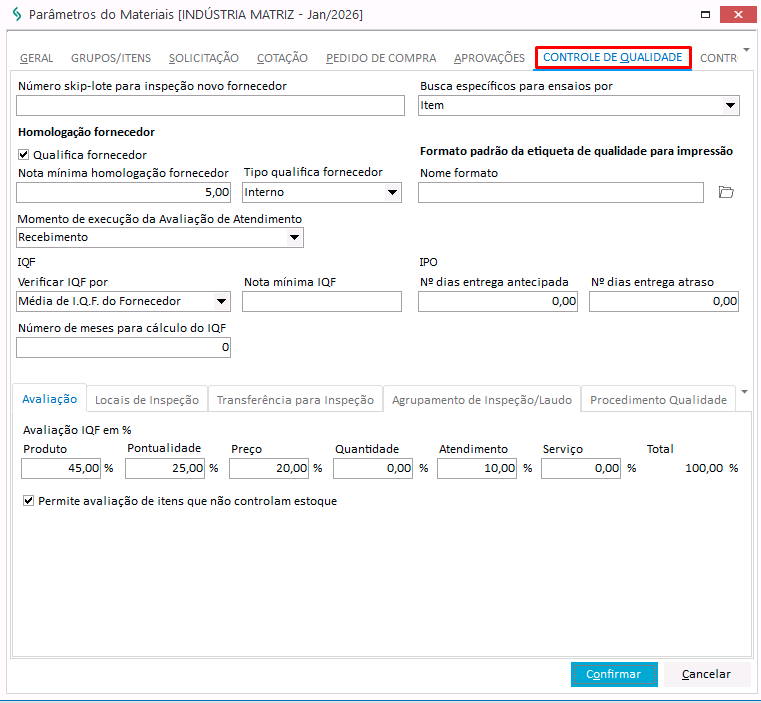761x703 pixels.
Task: Click the Cancelar button
Action: pos(706,674)
